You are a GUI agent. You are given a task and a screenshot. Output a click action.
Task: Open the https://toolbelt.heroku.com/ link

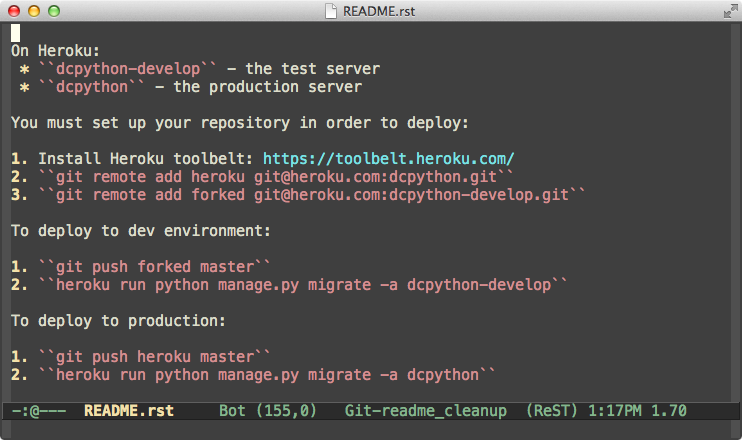tap(389, 158)
